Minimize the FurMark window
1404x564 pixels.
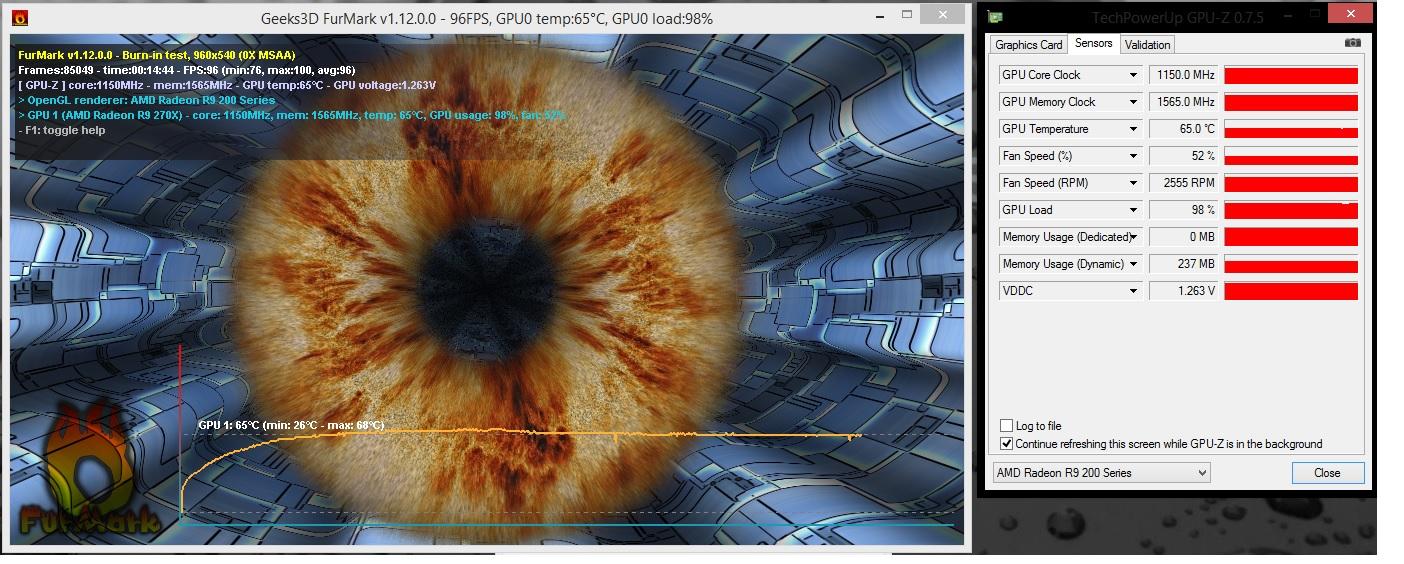click(879, 16)
